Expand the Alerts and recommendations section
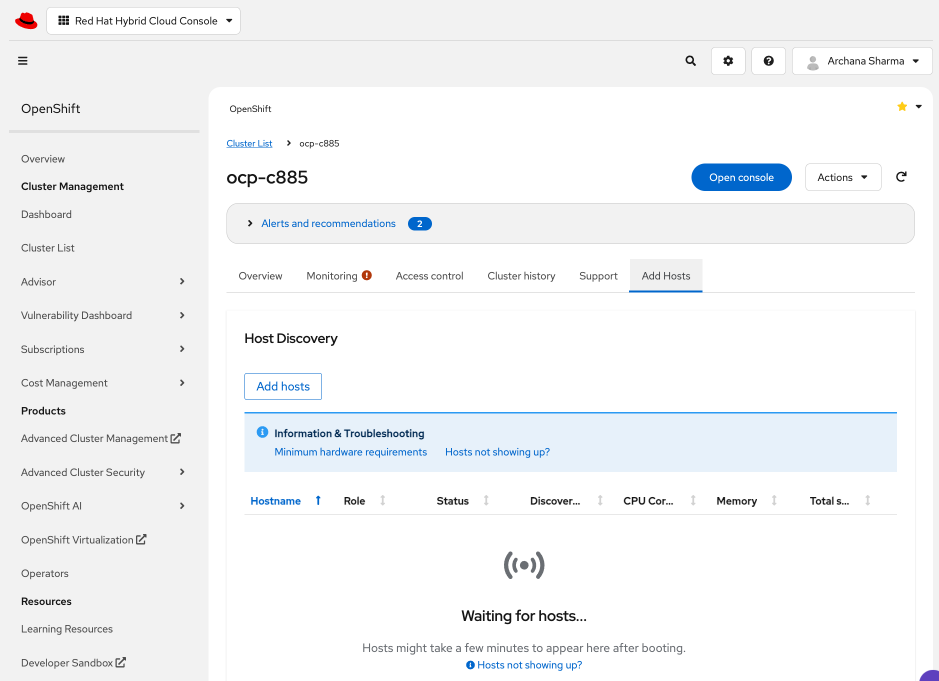 (x=250, y=223)
